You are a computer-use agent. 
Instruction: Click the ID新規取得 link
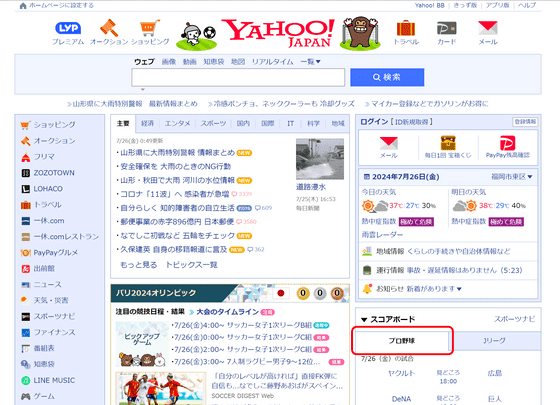pyautogui.click(x=412, y=122)
